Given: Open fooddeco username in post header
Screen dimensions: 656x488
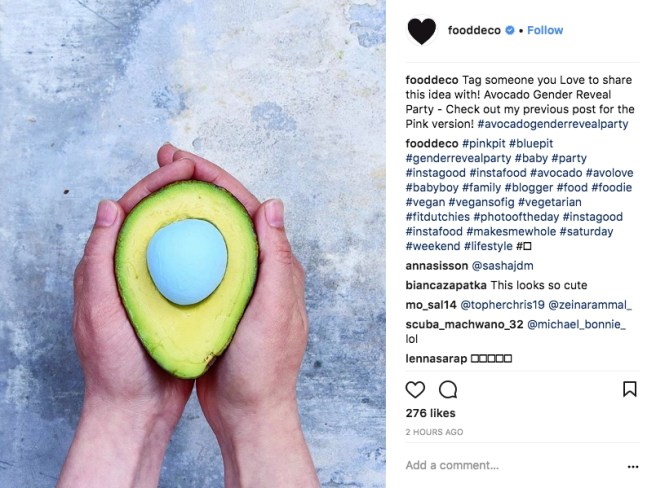Looking at the screenshot, I should click(x=474, y=30).
